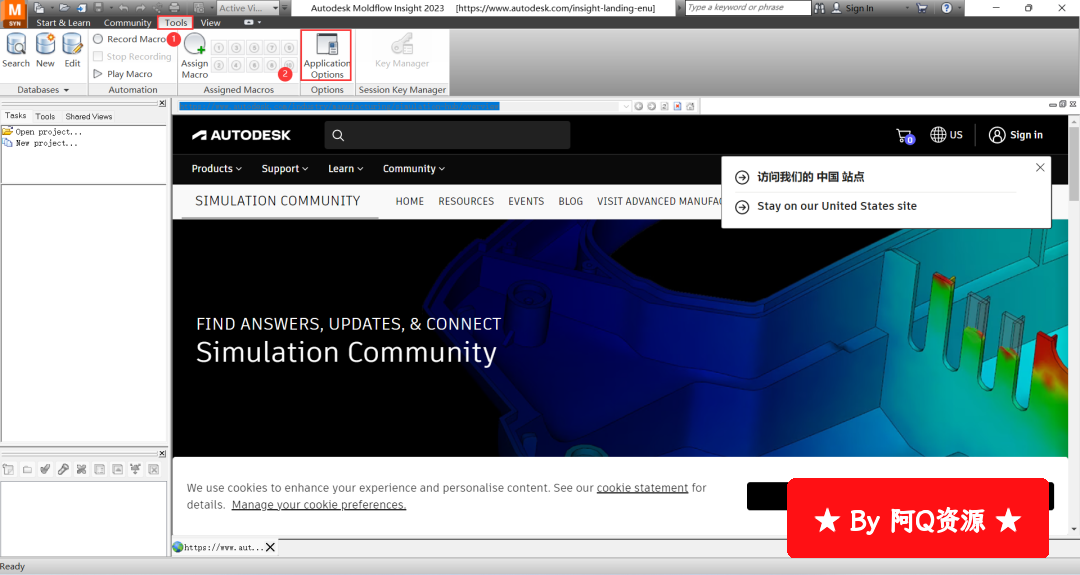
Task: Click the Undo arrow in quick access toolbar
Action: (x=123, y=8)
